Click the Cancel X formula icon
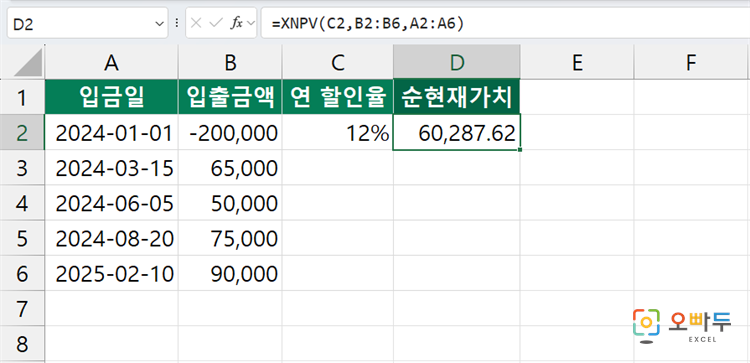This screenshot has height=363, width=750. click(x=196, y=23)
